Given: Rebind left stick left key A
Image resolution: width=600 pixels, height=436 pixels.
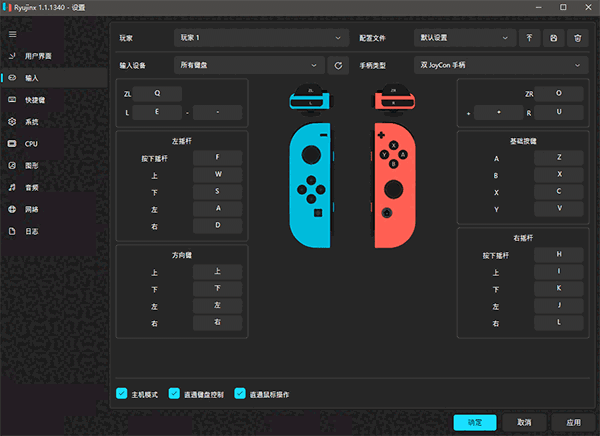Looking at the screenshot, I should [x=218, y=209].
